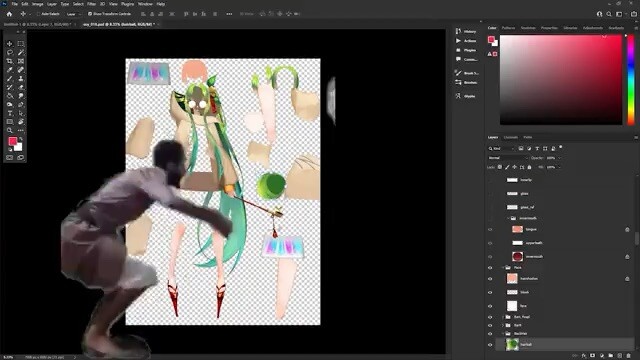Switch to the Swatches tab
Image resolution: width=640 pixels, height=360 pixels.
click(x=528, y=28)
